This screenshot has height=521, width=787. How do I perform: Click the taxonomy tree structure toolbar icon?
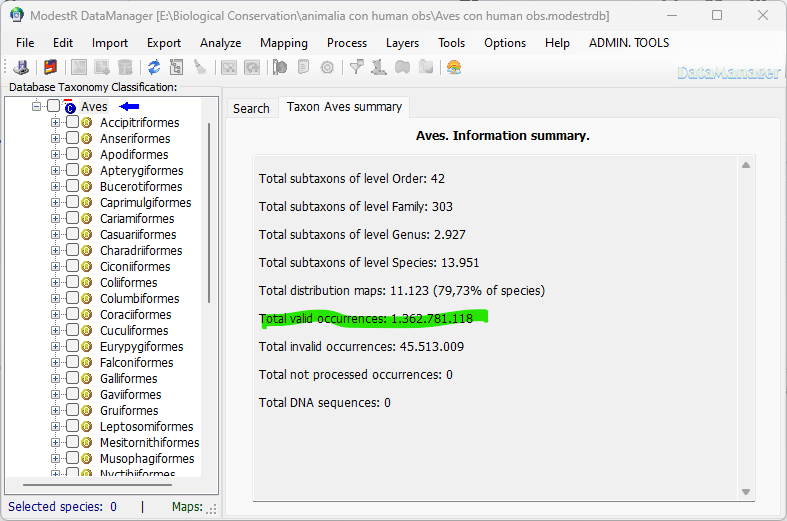point(177,67)
